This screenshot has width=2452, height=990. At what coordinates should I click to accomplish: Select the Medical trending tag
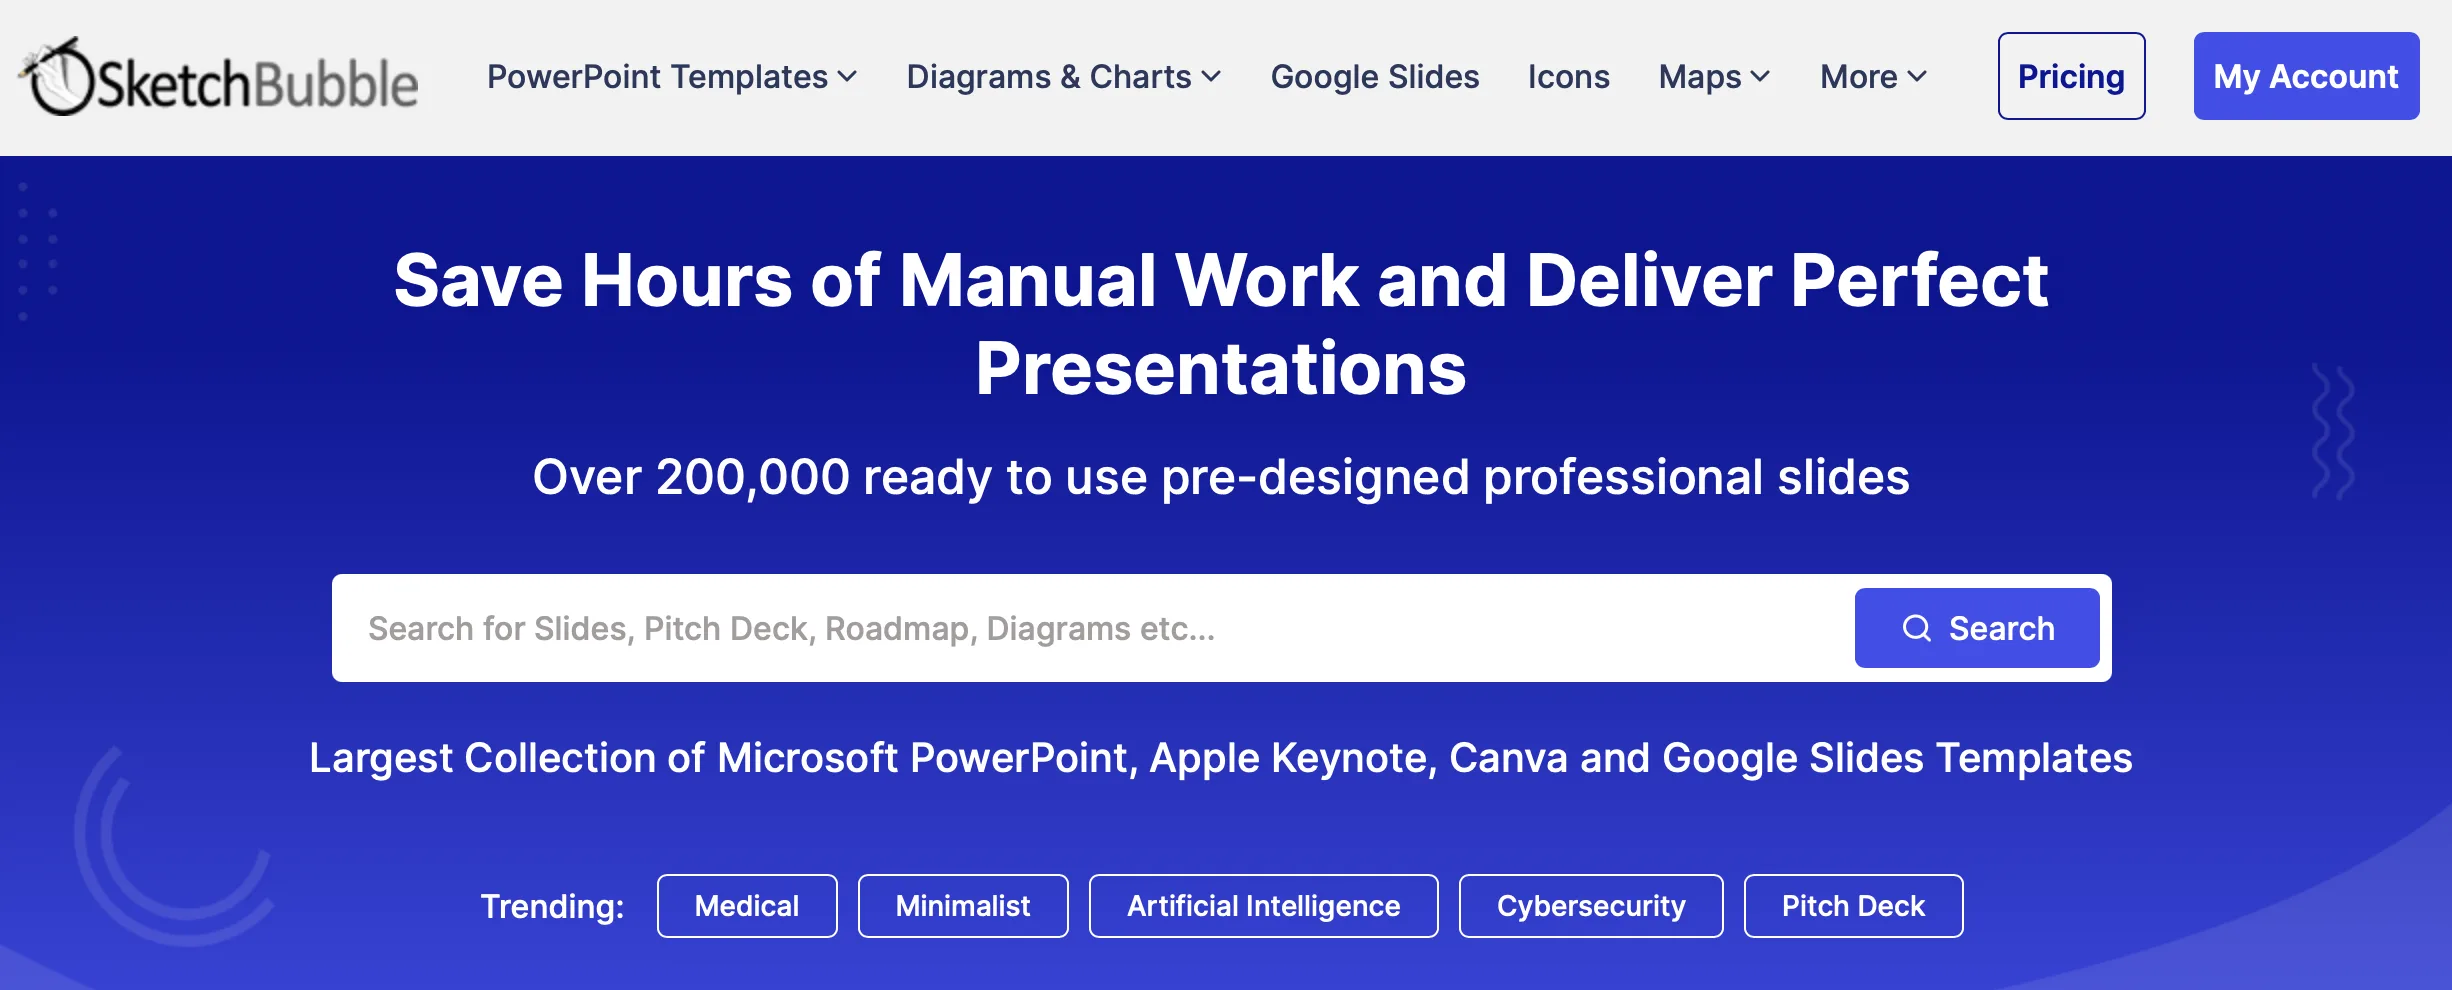(x=747, y=906)
